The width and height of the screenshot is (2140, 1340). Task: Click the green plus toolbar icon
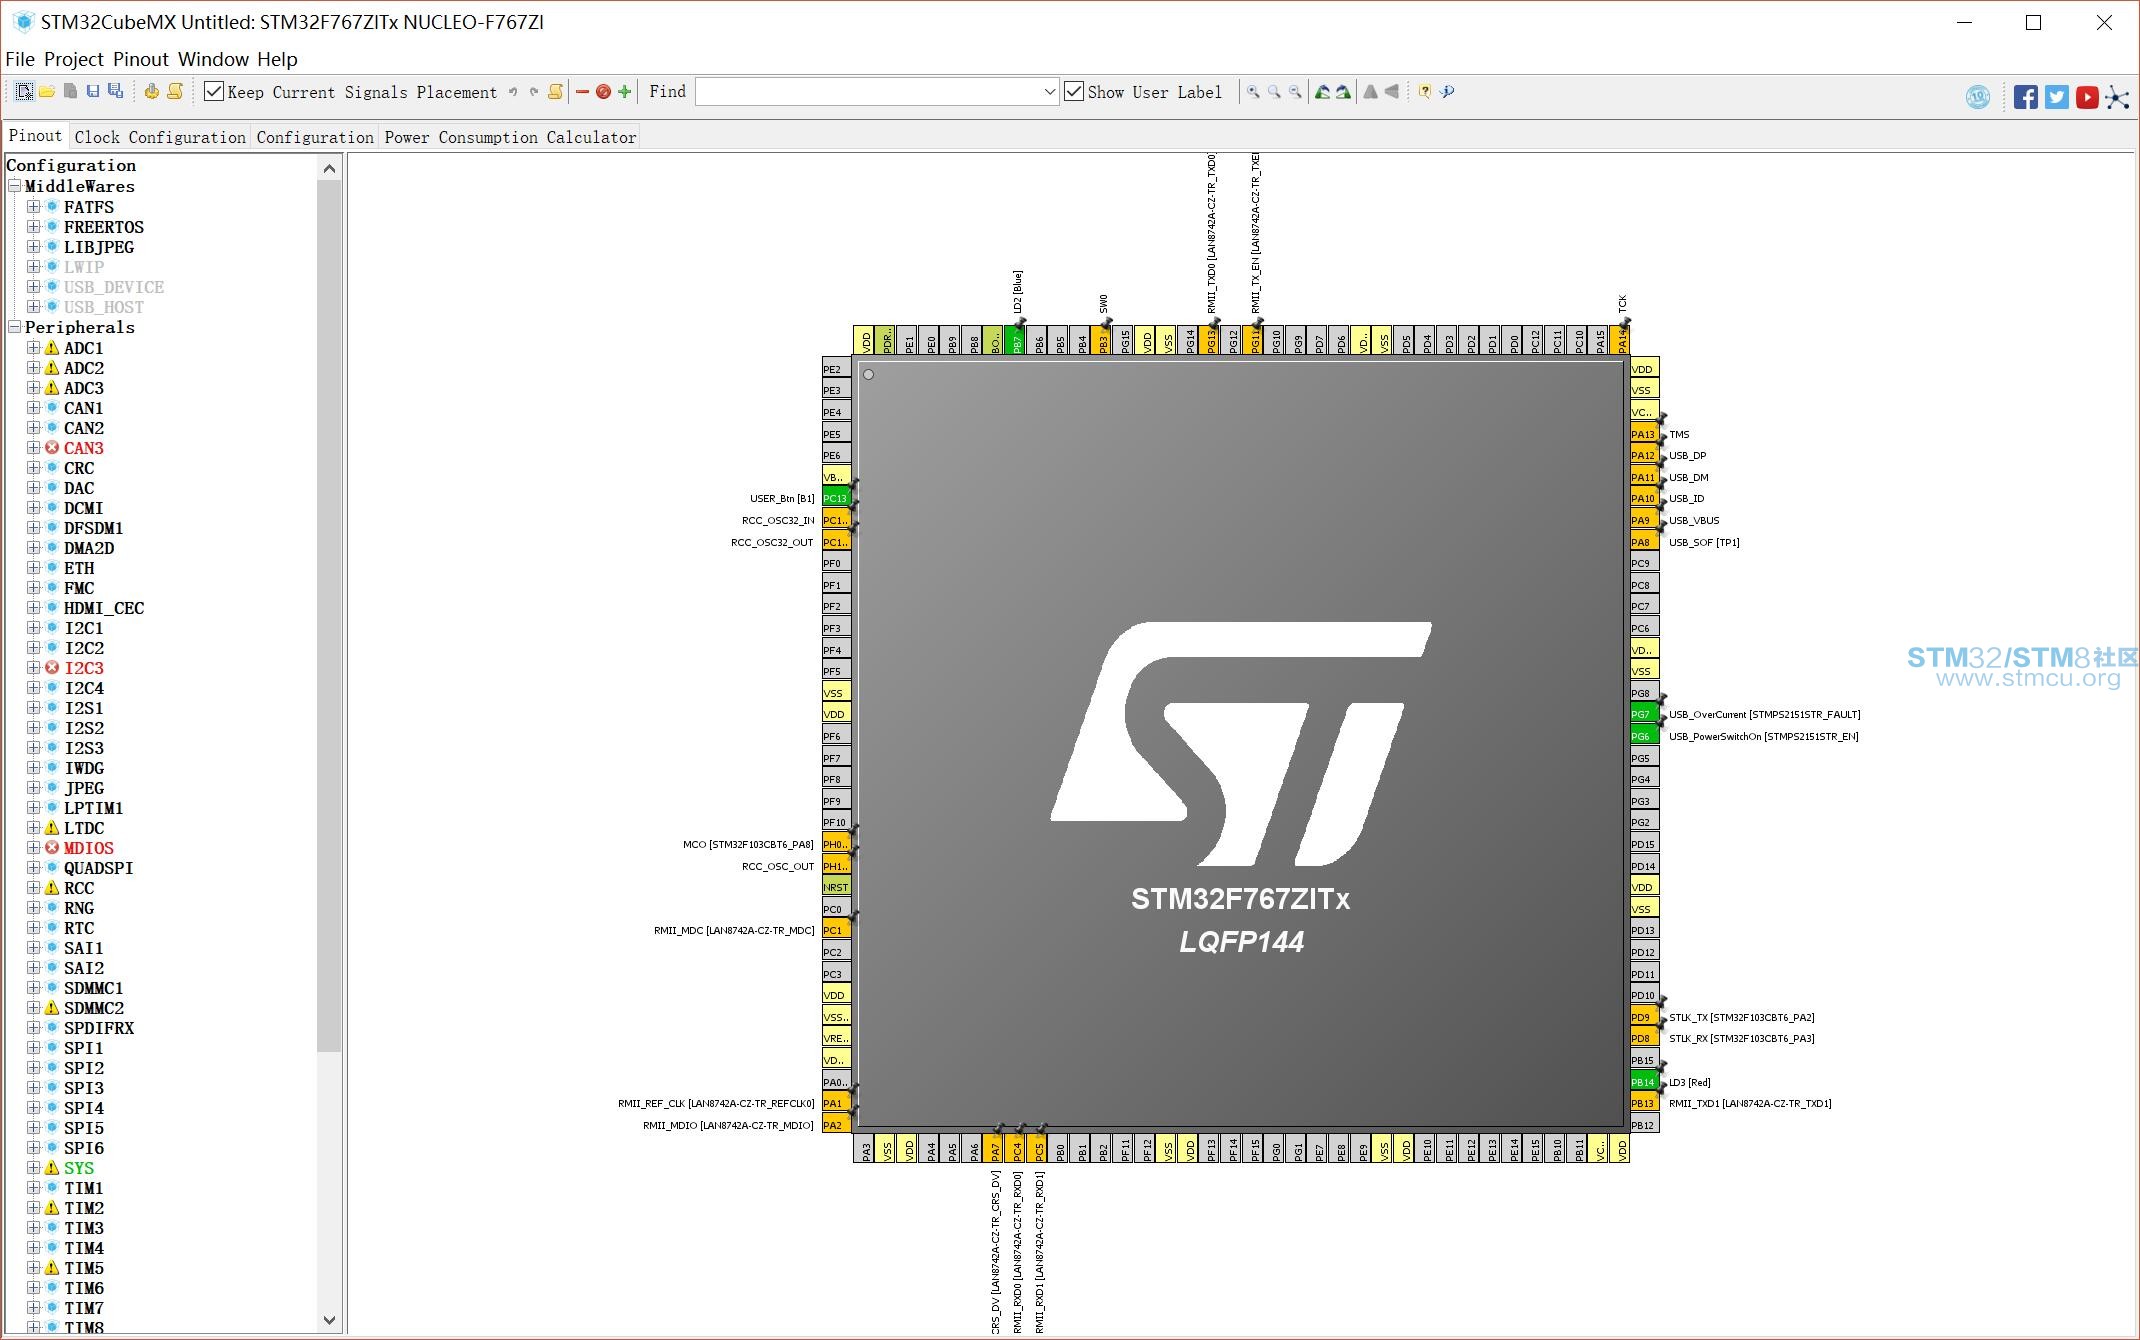pyautogui.click(x=625, y=92)
